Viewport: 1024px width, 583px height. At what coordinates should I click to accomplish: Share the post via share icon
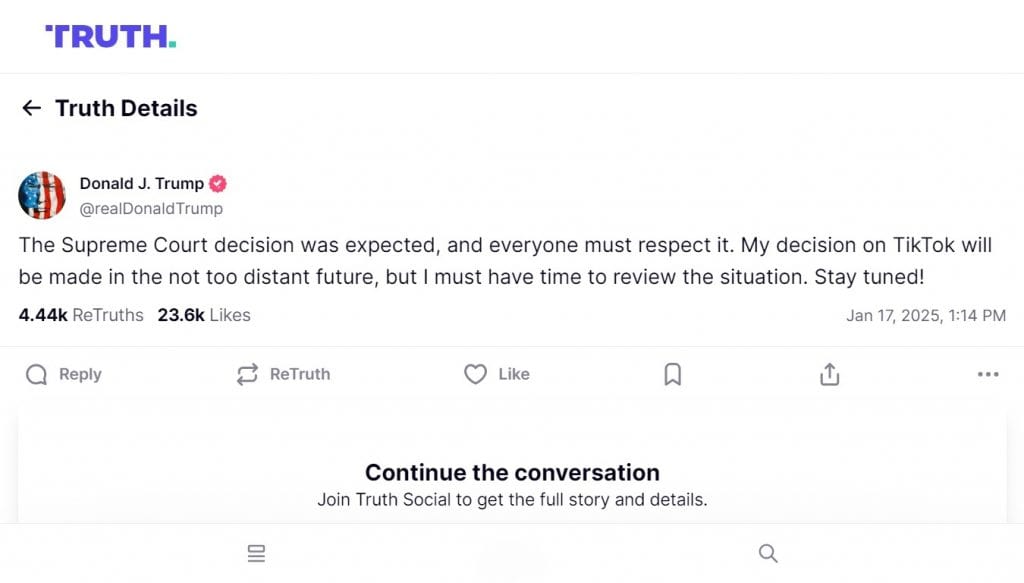click(829, 374)
